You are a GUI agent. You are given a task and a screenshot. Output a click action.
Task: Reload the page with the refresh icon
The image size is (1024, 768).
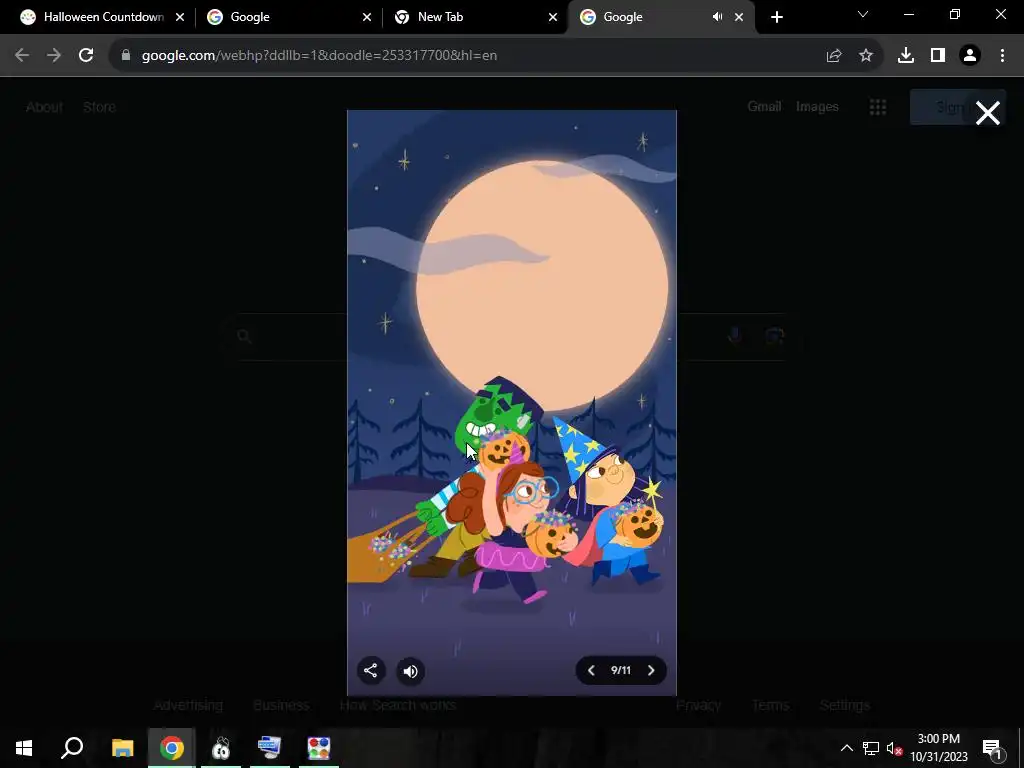click(x=86, y=56)
